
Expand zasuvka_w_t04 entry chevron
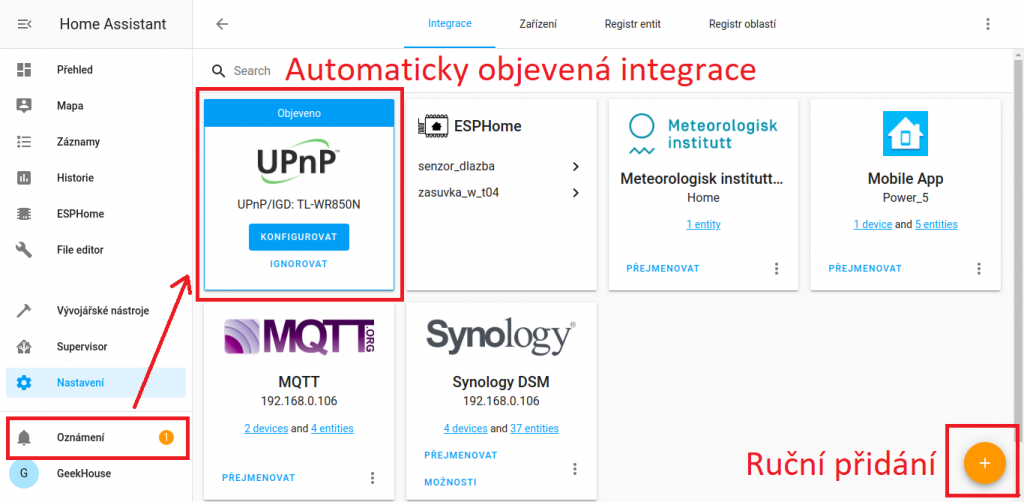(575, 193)
